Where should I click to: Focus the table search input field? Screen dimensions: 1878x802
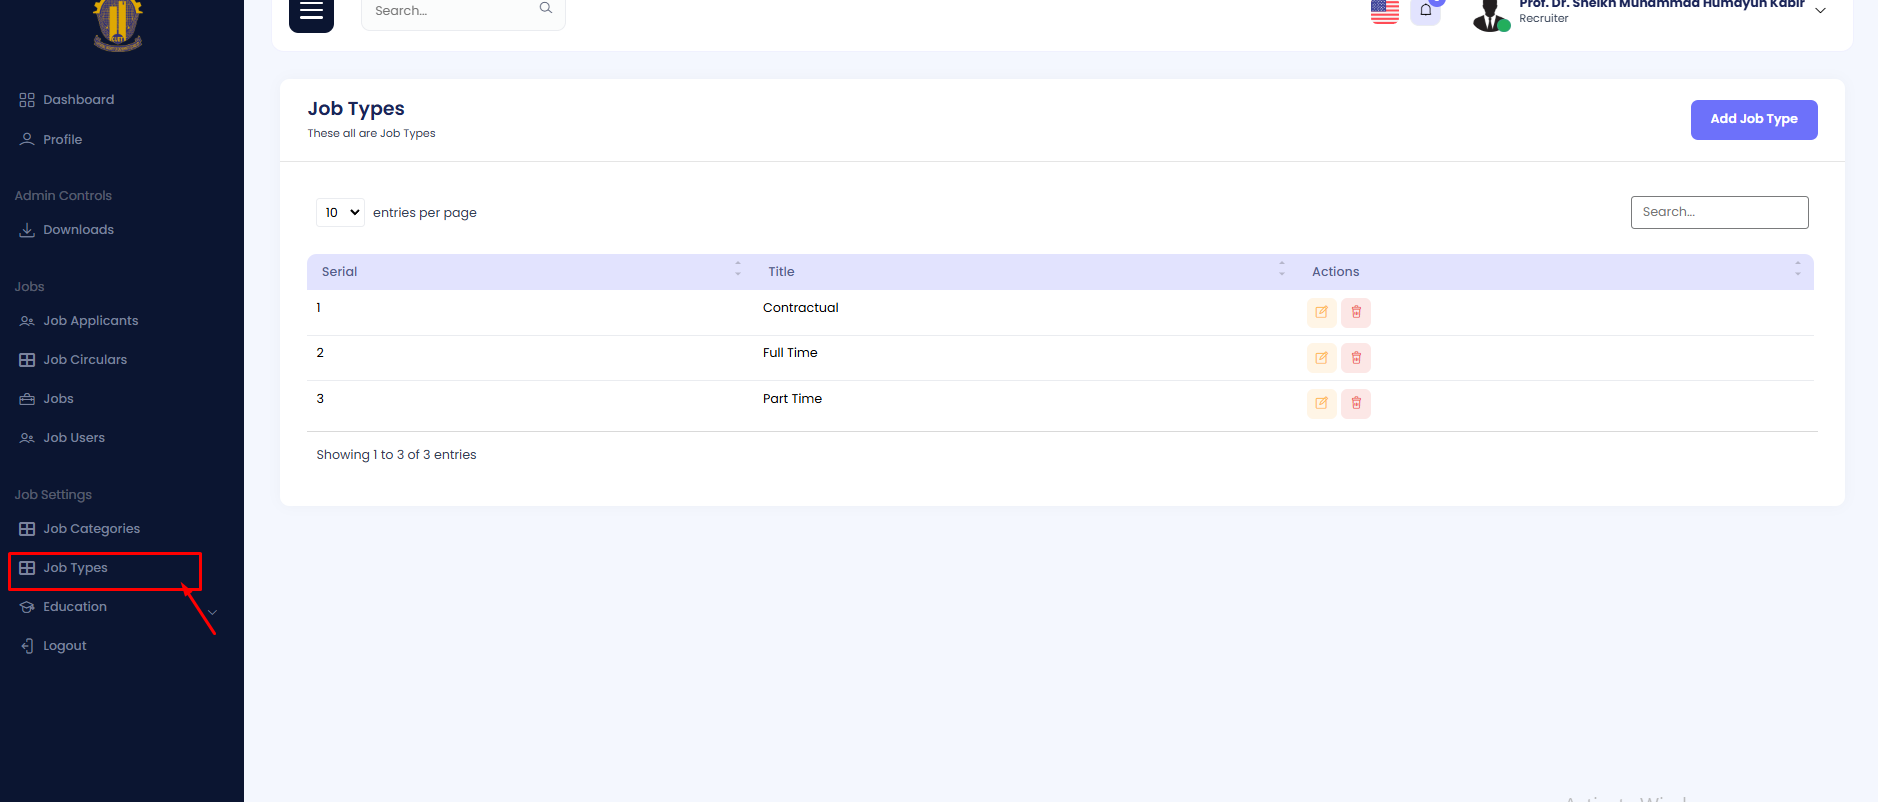[x=1719, y=212]
